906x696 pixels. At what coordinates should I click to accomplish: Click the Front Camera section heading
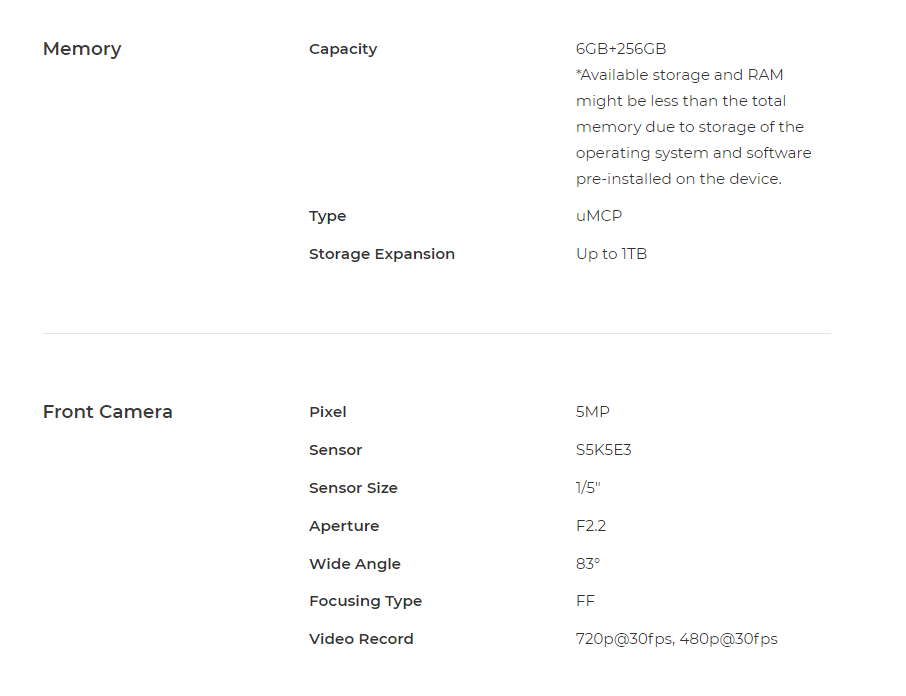click(107, 412)
